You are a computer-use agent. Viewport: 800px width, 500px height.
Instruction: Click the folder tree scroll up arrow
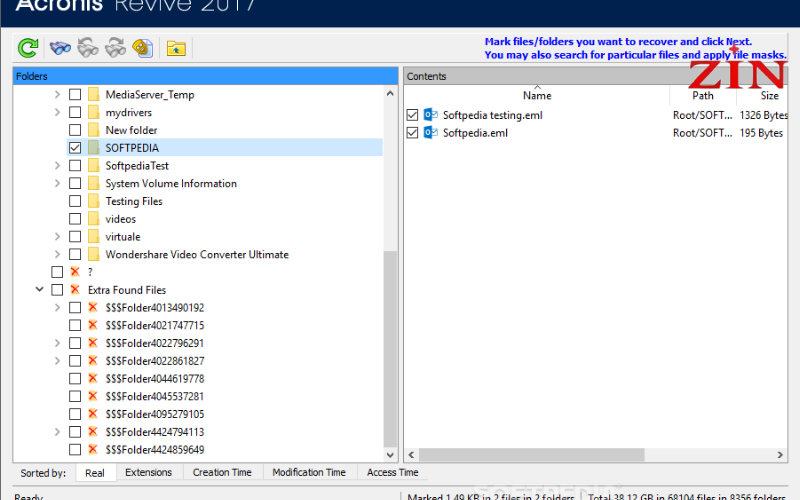pos(390,93)
